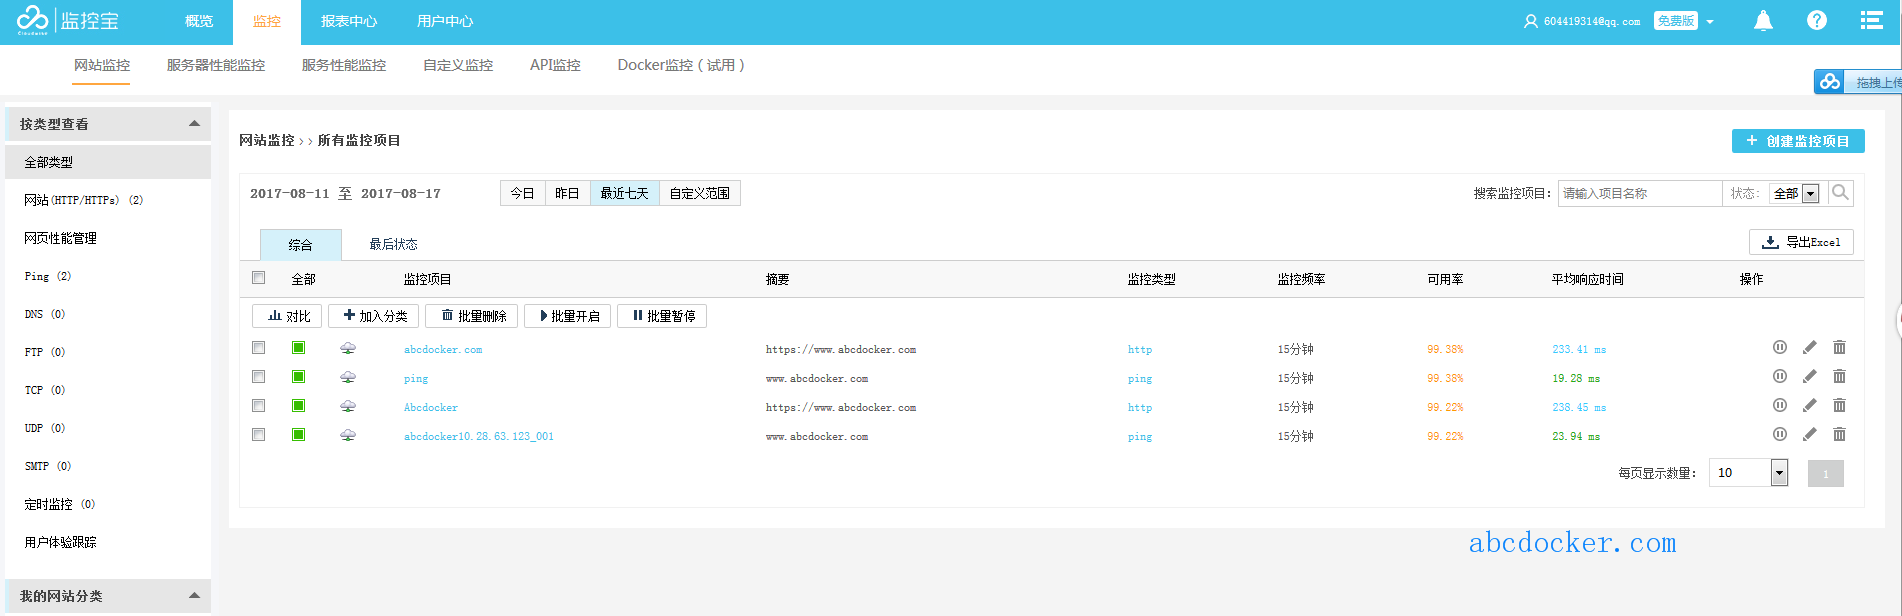The height and width of the screenshot is (616, 1902).
Task: Focus the monitor name search field
Action: pyautogui.click(x=1638, y=194)
